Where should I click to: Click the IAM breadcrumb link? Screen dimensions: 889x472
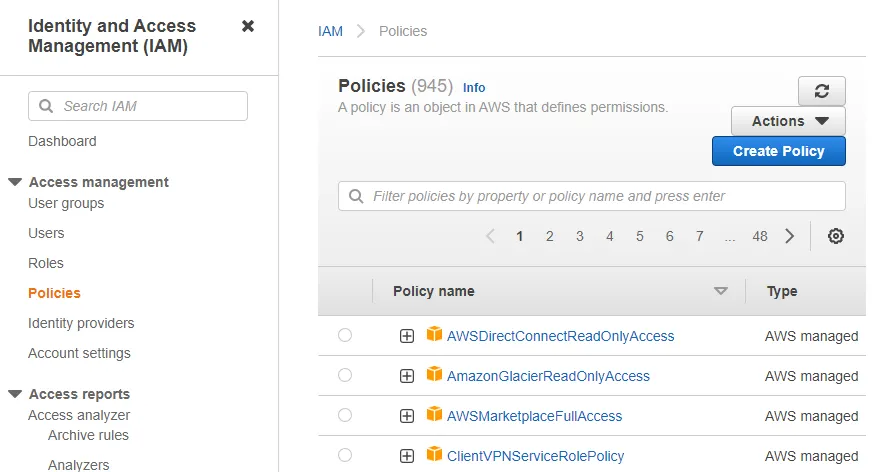[x=331, y=31]
